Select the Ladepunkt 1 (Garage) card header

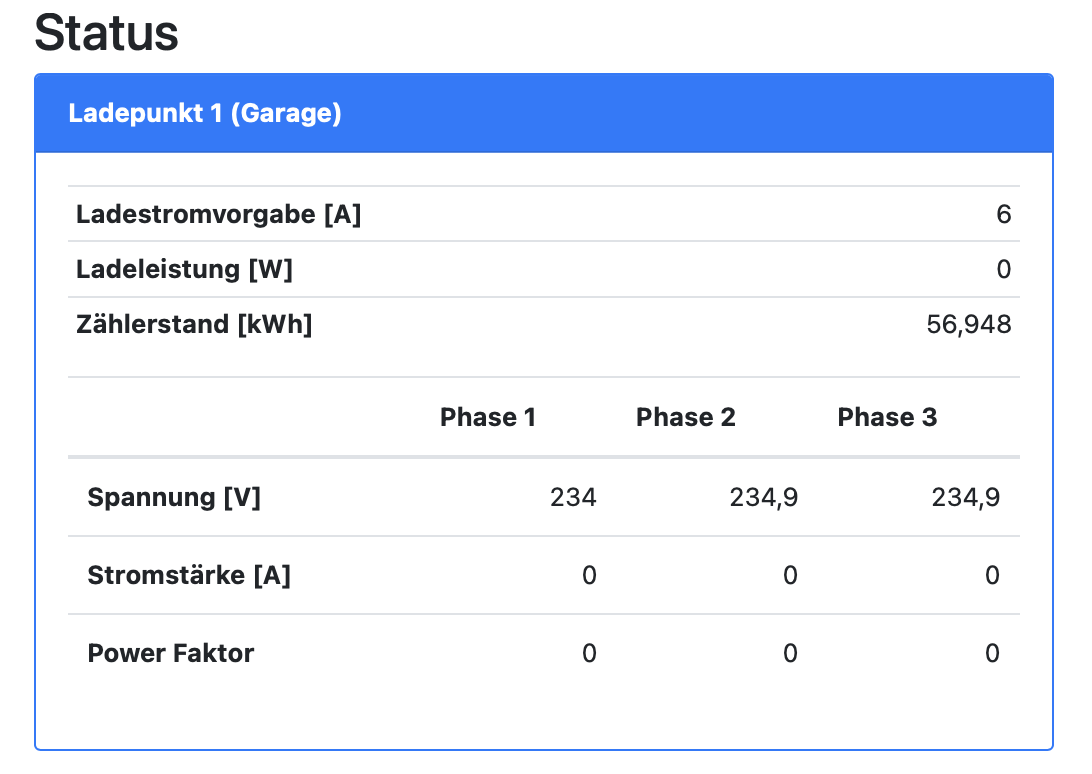205,113
